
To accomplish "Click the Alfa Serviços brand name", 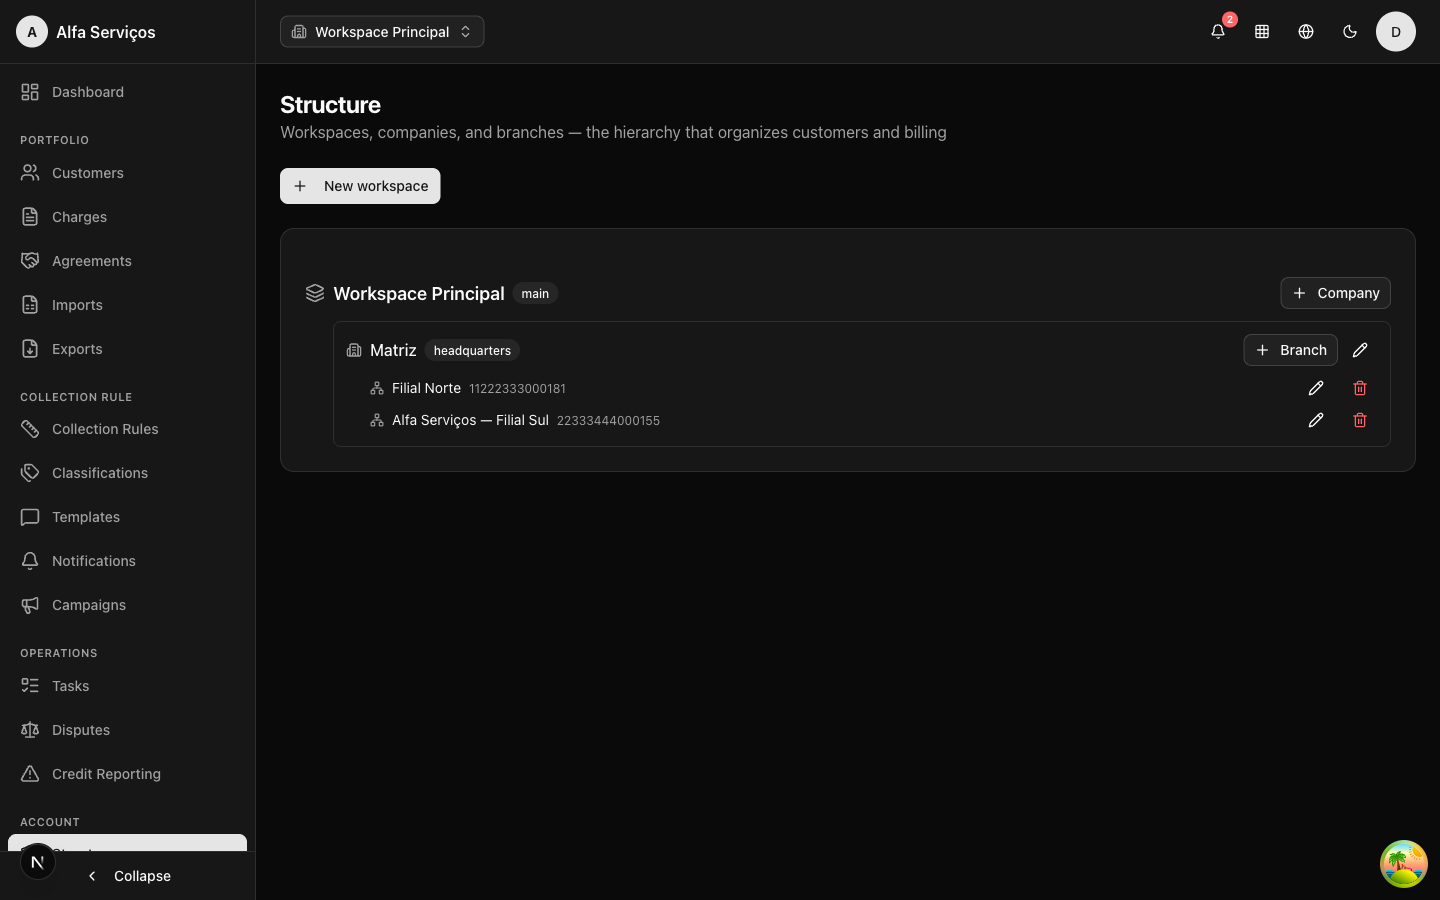I will (x=106, y=32).
